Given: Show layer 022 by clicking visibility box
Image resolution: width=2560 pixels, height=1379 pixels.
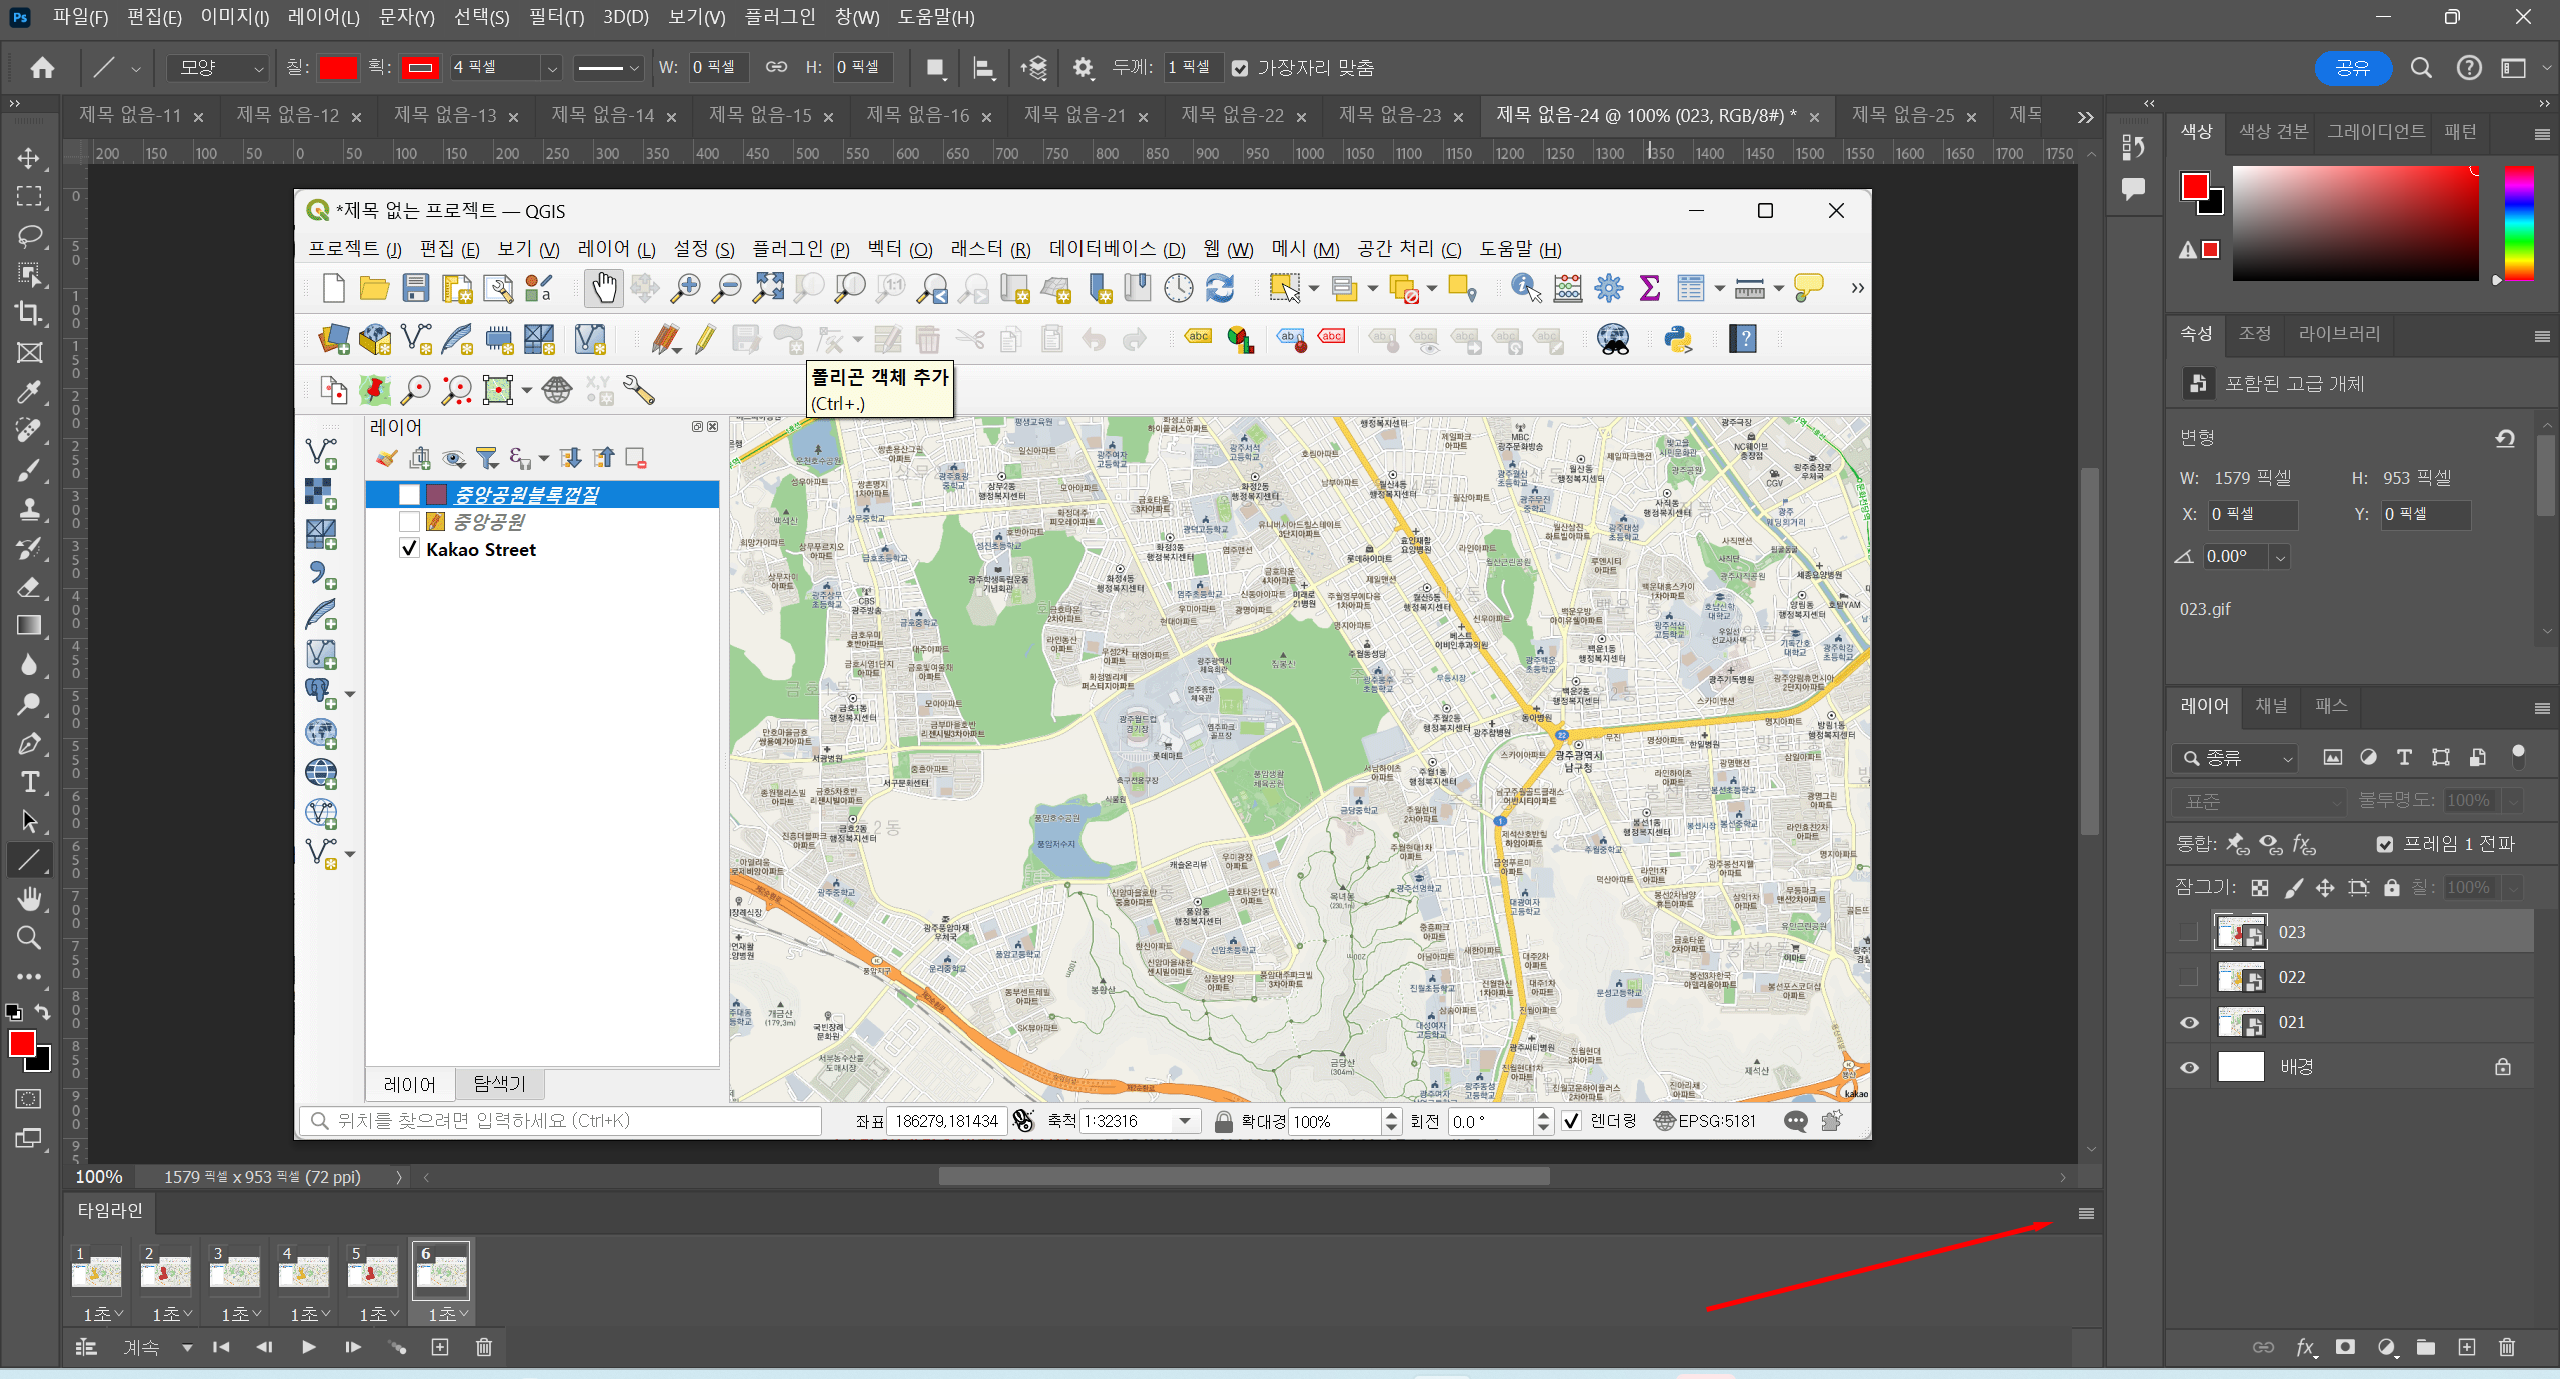Looking at the screenshot, I should tap(2189, 977).
